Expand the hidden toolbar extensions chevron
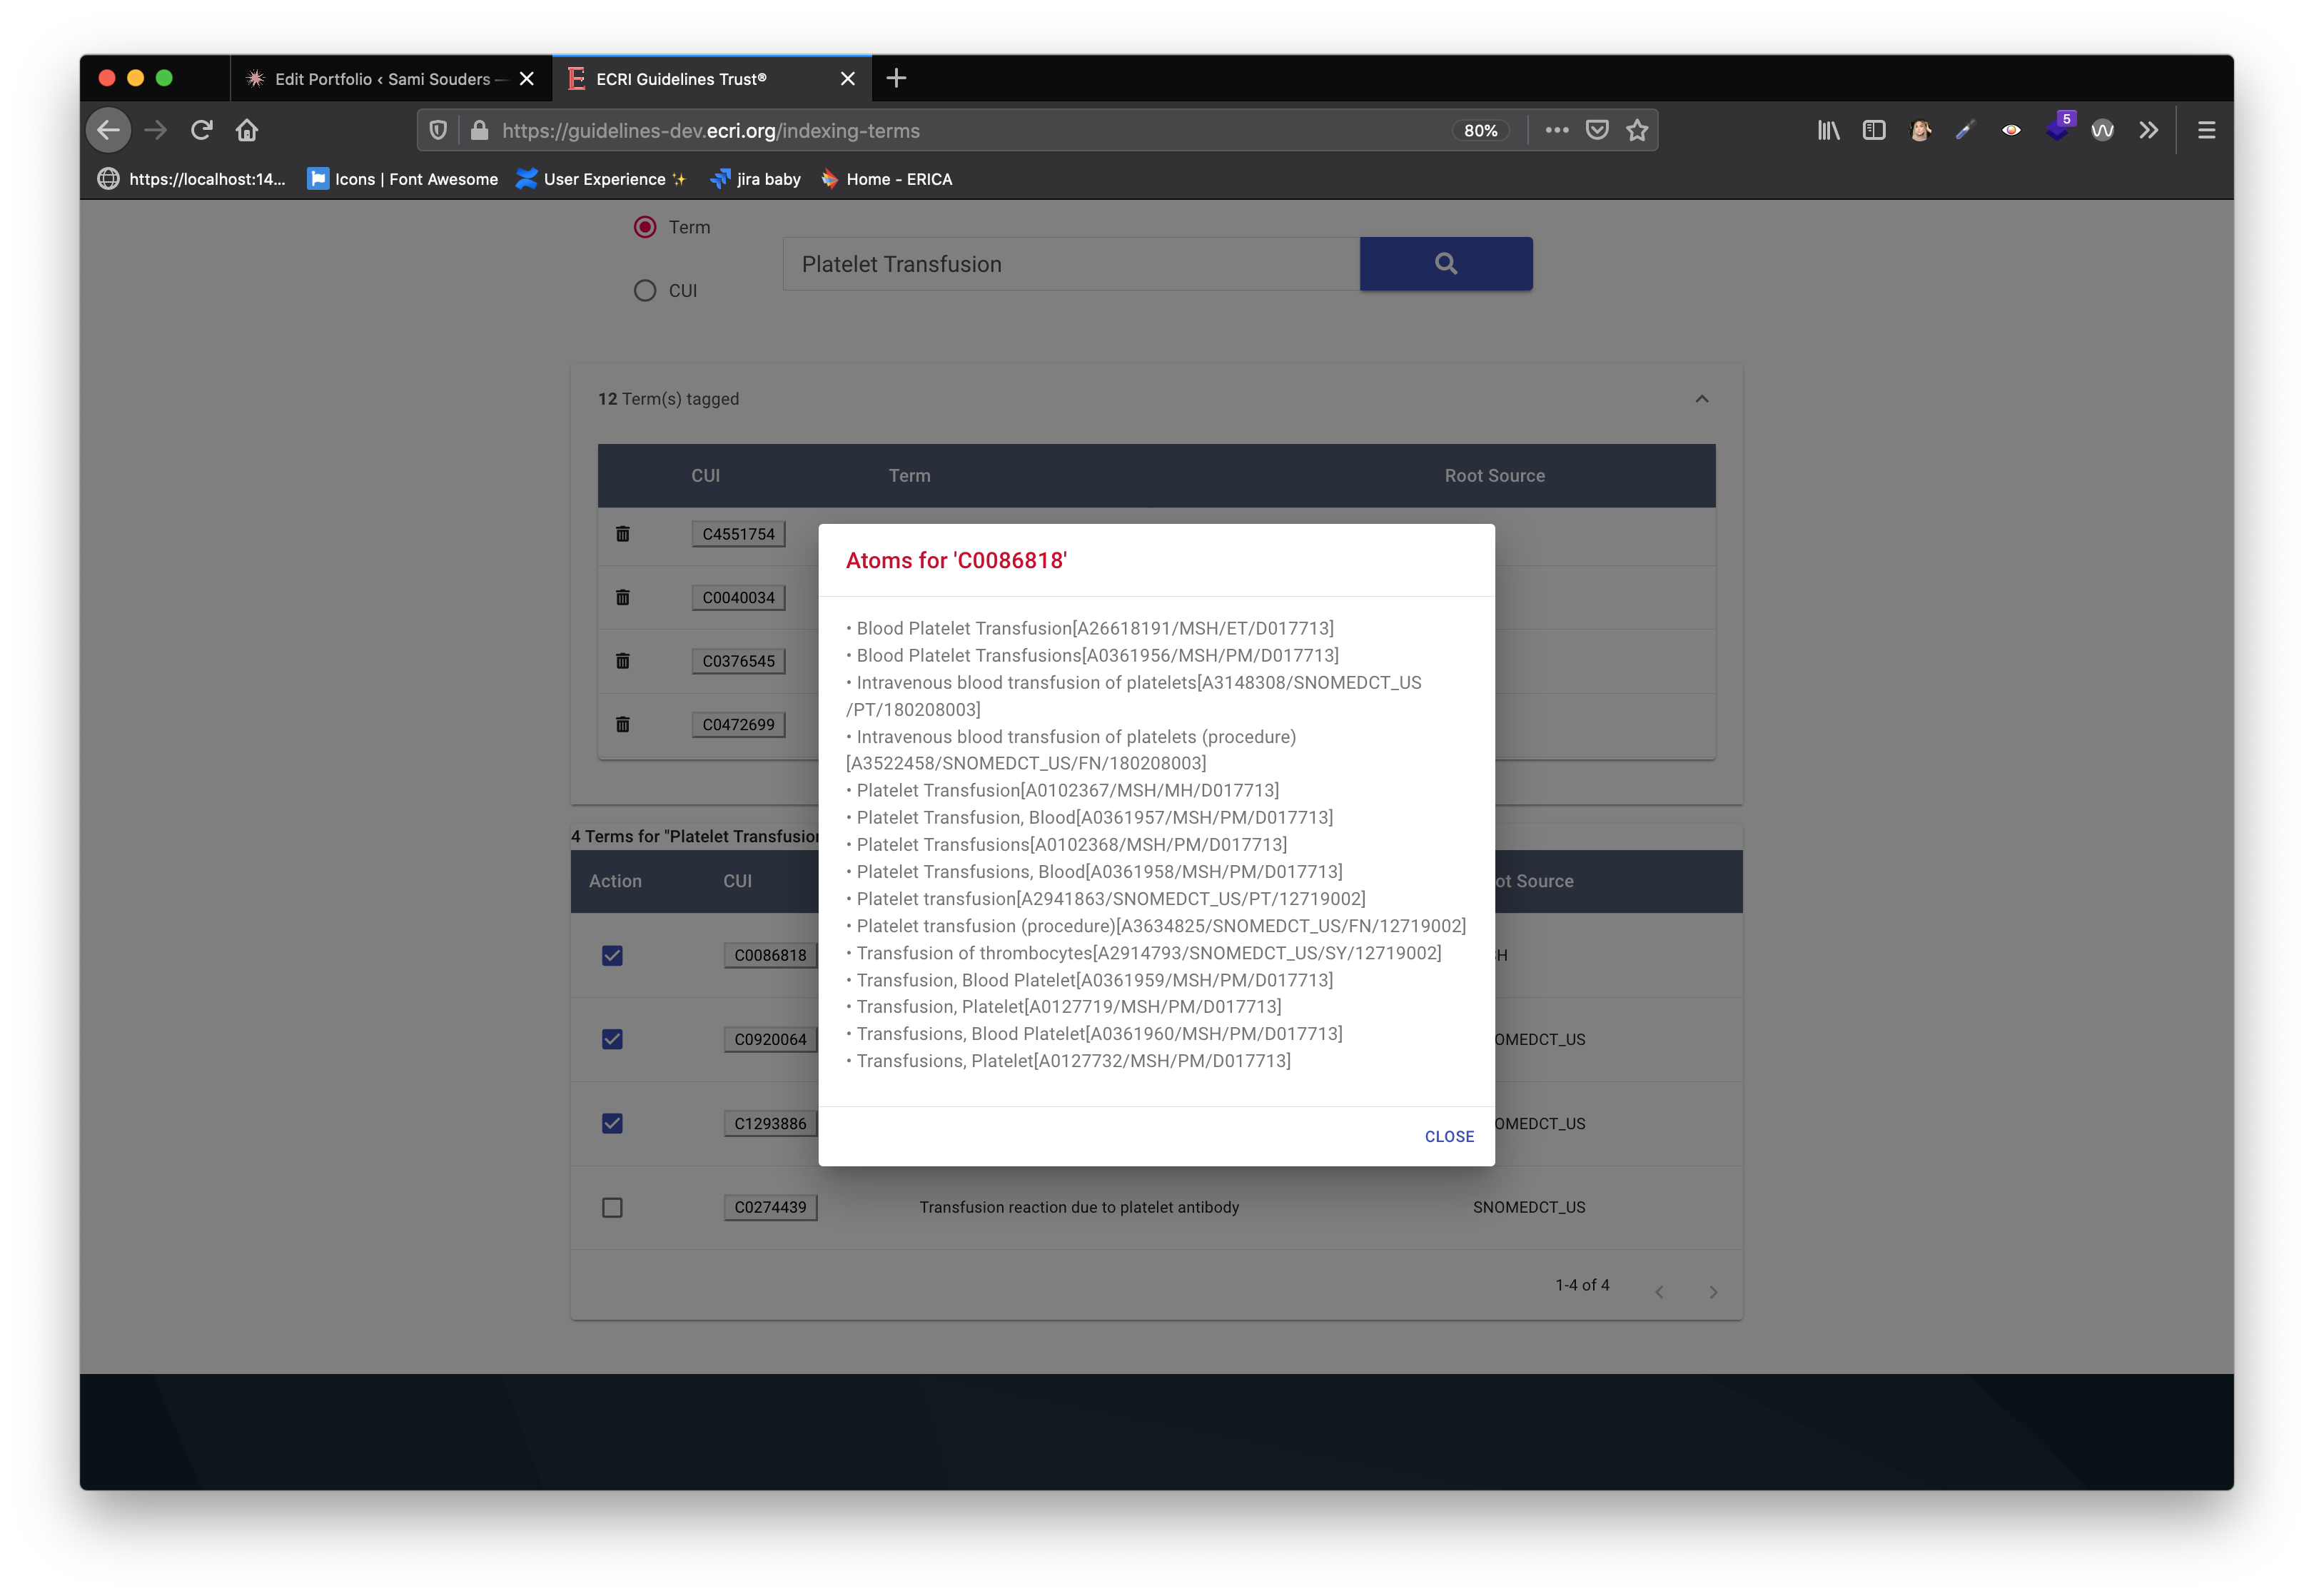 tap(2148, 130)
